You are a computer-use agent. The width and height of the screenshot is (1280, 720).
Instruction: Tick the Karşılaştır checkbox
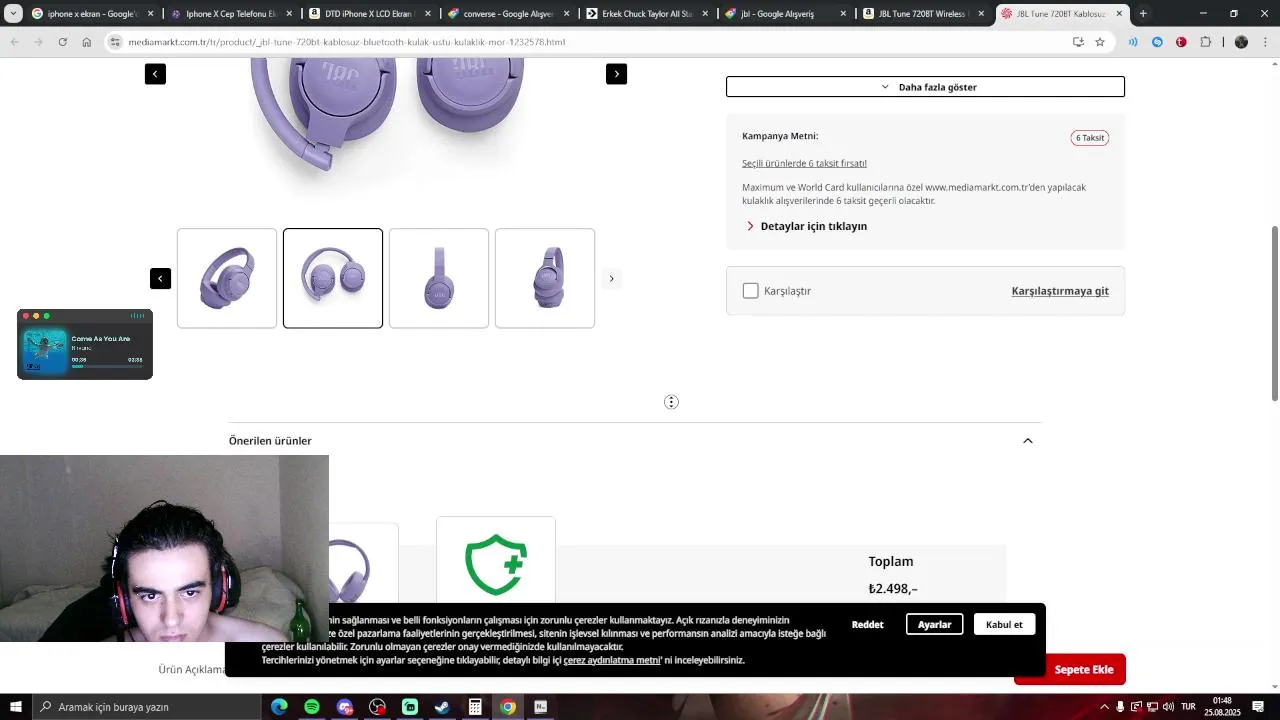[751, 291]
